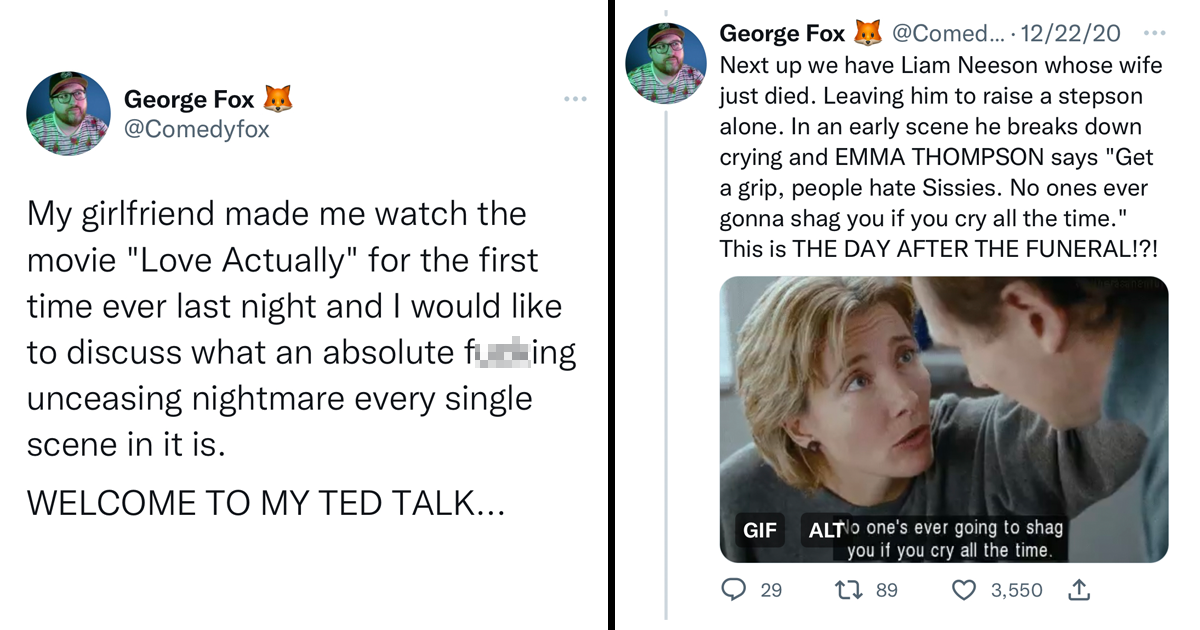
Task: Open the reply icon on the Liam Neeson tweet
Action: (x=732, y=590)
